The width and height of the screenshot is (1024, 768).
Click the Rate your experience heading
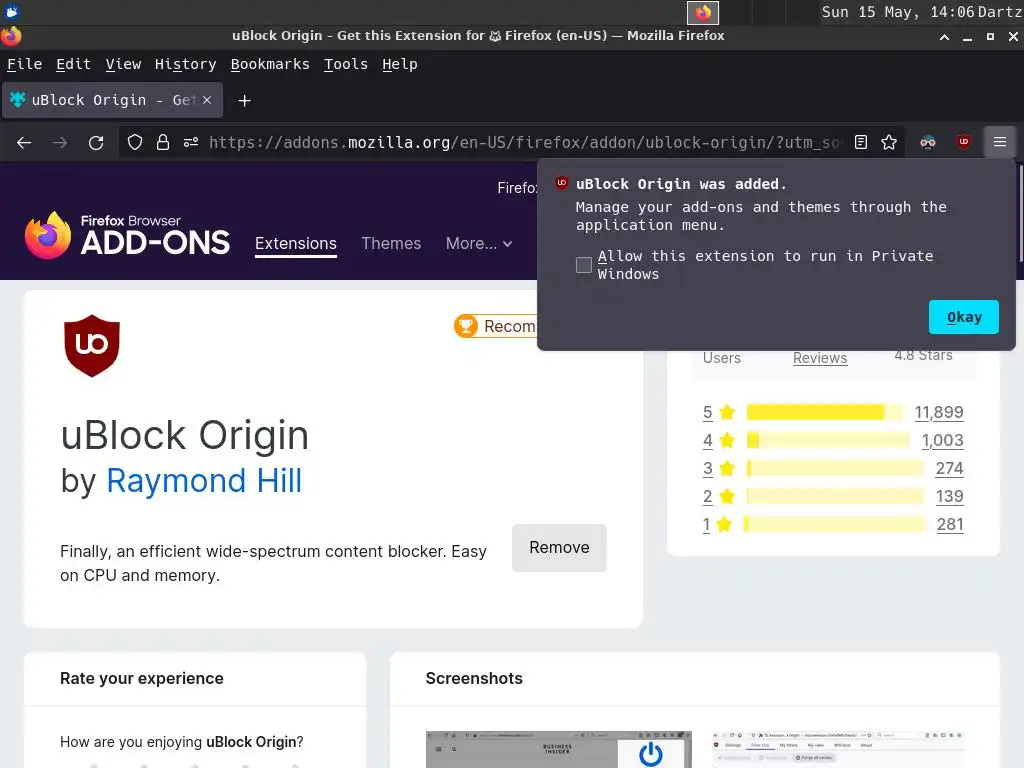(142, 679)
